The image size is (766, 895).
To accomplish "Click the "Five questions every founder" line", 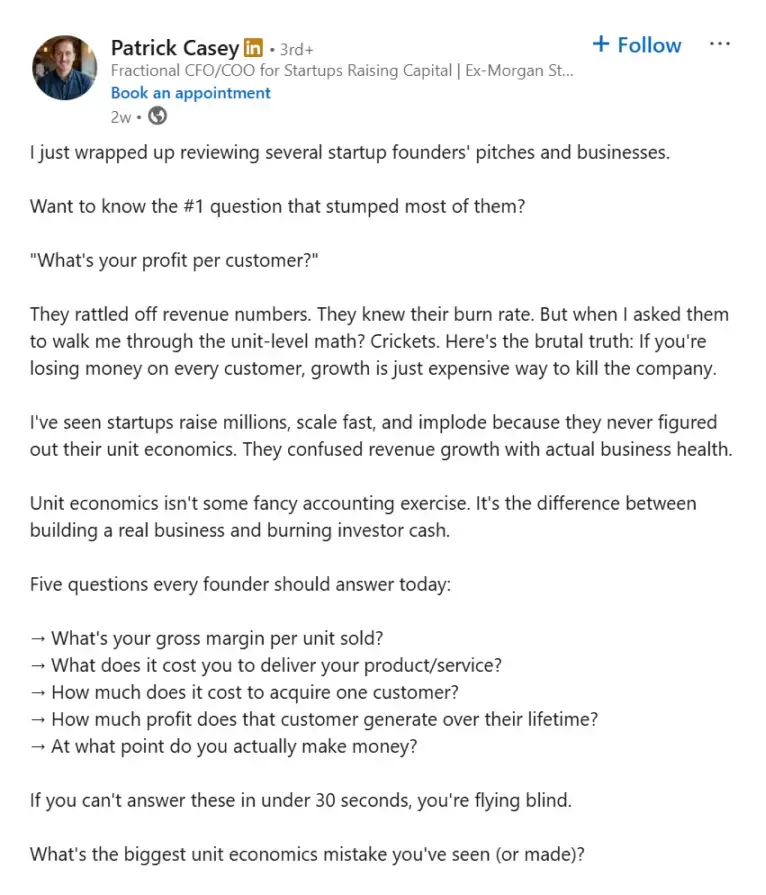I will pos(240,584).
